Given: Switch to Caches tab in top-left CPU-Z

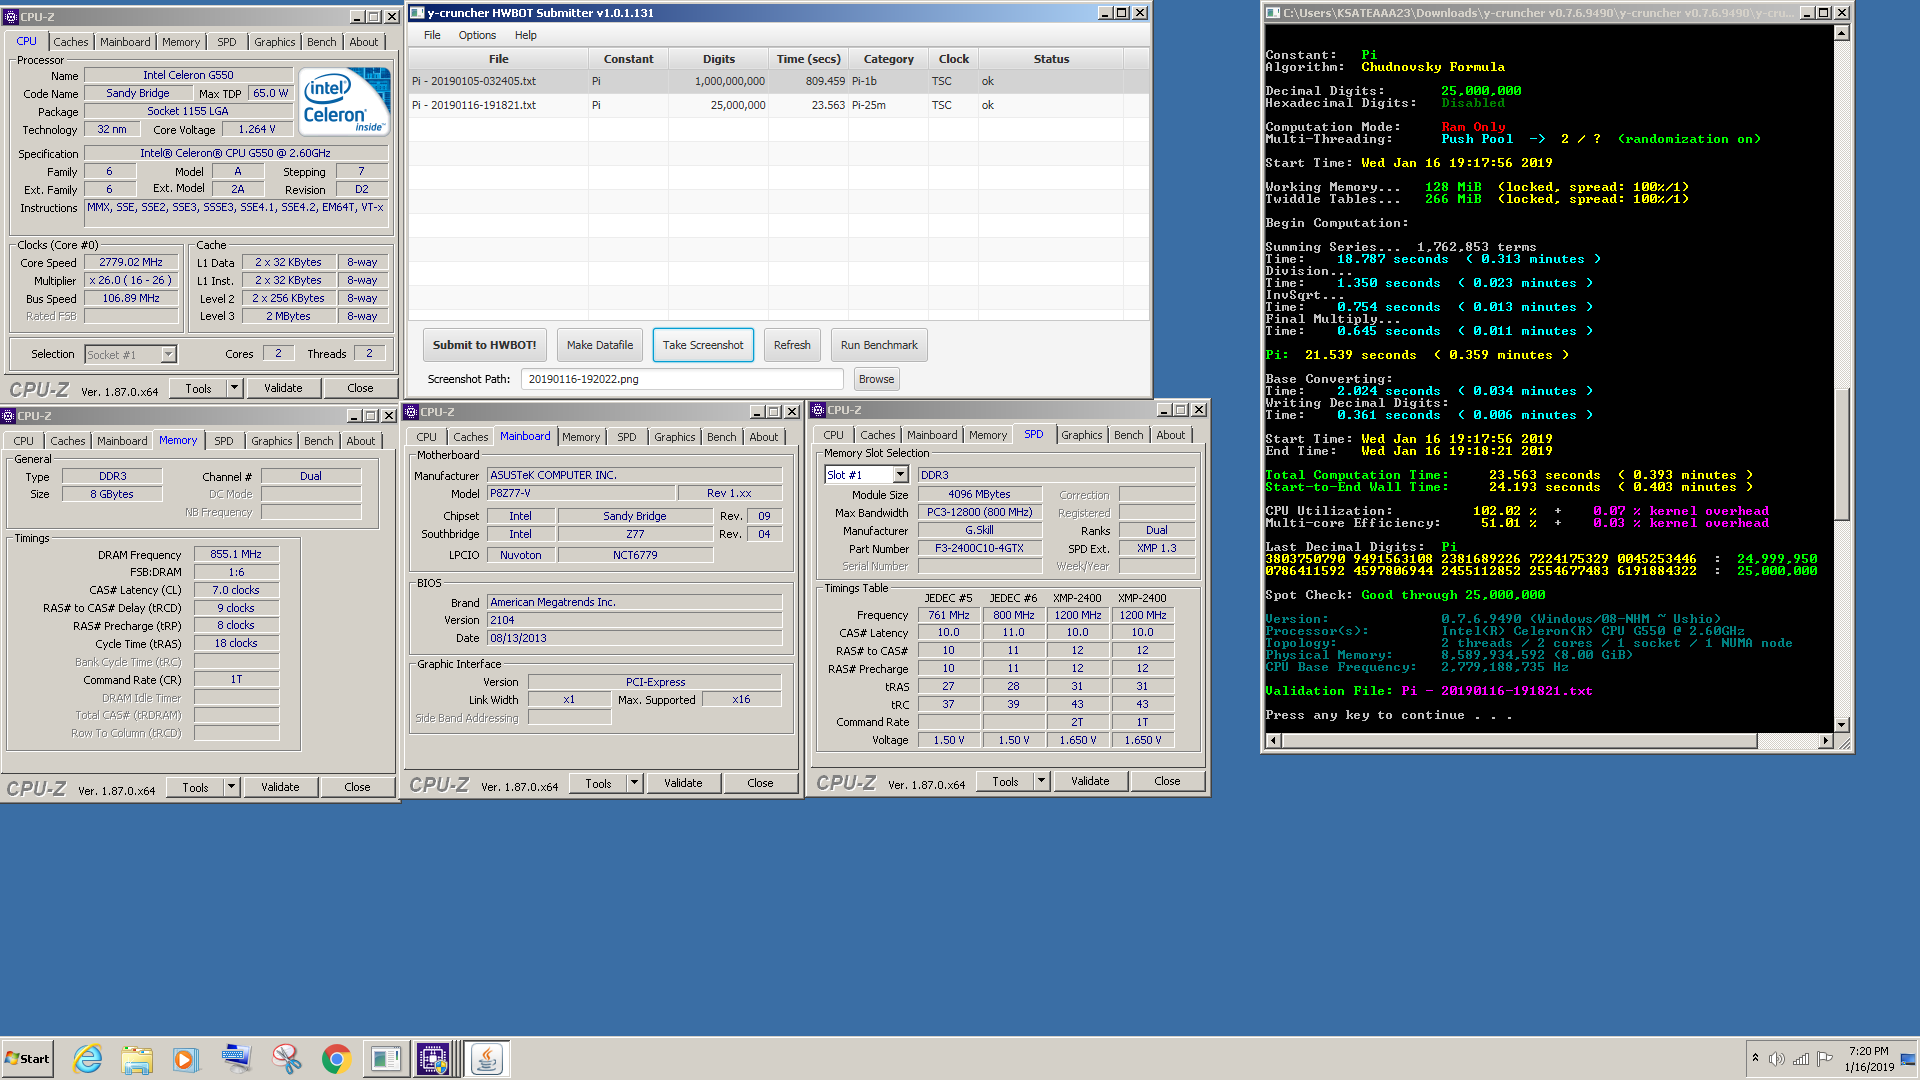Looking at the screenshot, I should click(71, 42).
